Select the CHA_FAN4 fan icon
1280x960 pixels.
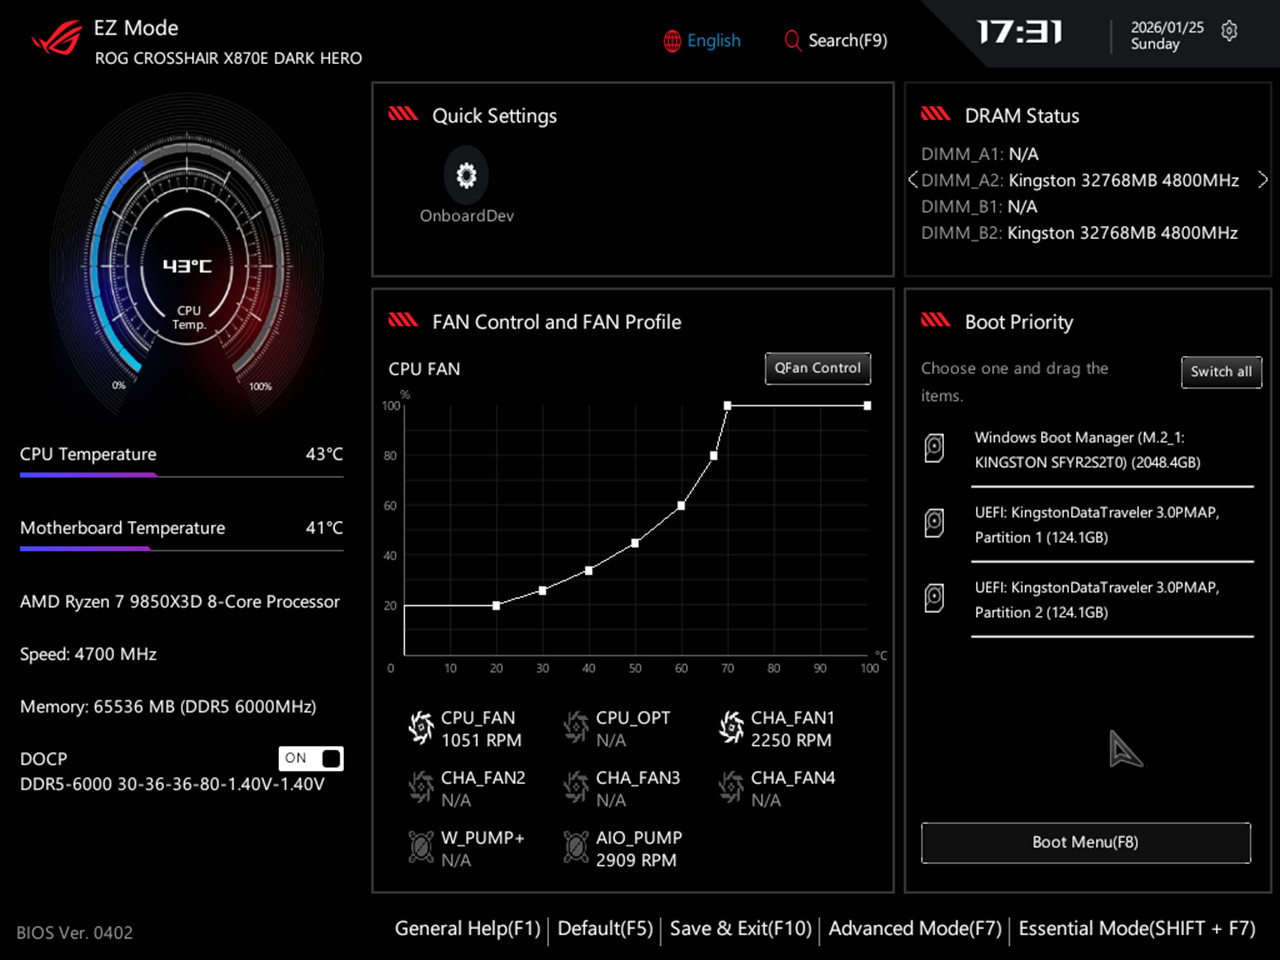(731, 788)
